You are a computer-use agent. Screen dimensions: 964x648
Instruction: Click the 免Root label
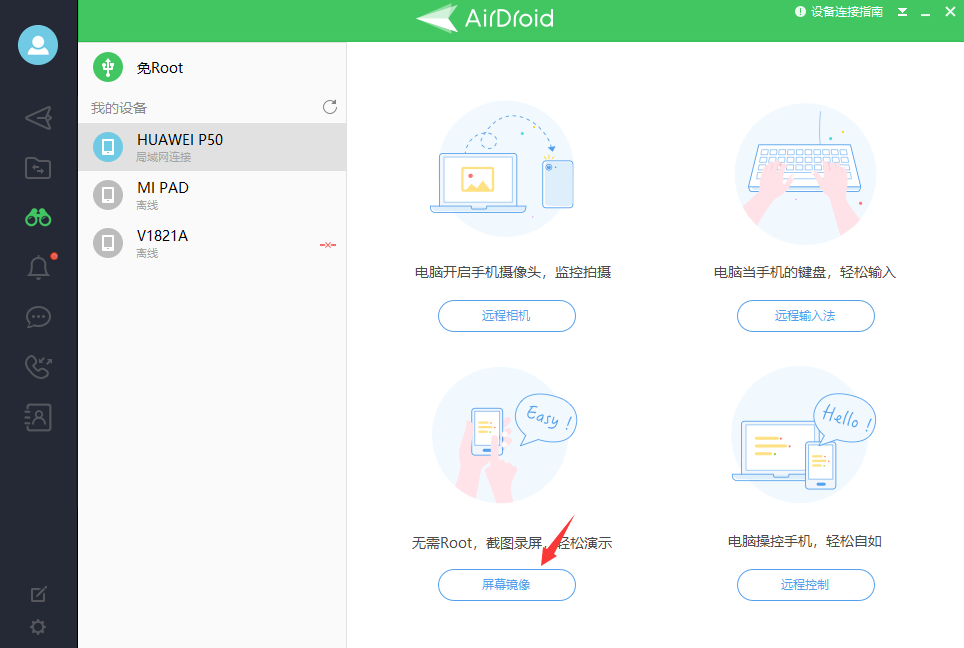coord(160,68)
